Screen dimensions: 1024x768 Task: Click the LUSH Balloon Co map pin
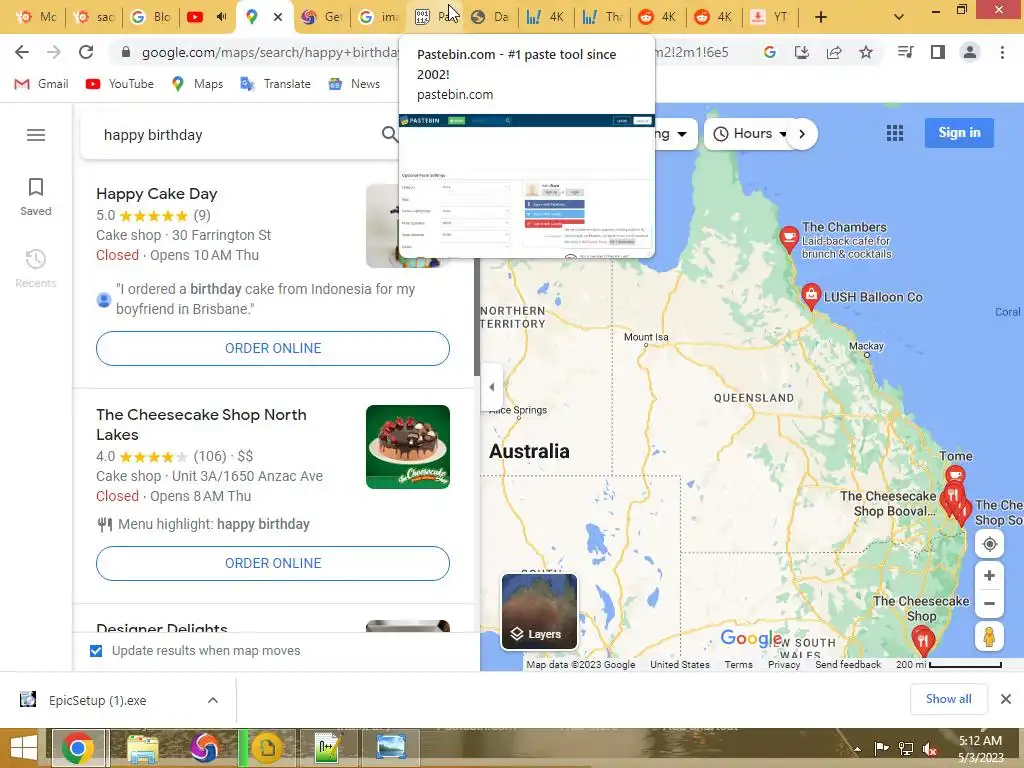[x=810, y=296]
